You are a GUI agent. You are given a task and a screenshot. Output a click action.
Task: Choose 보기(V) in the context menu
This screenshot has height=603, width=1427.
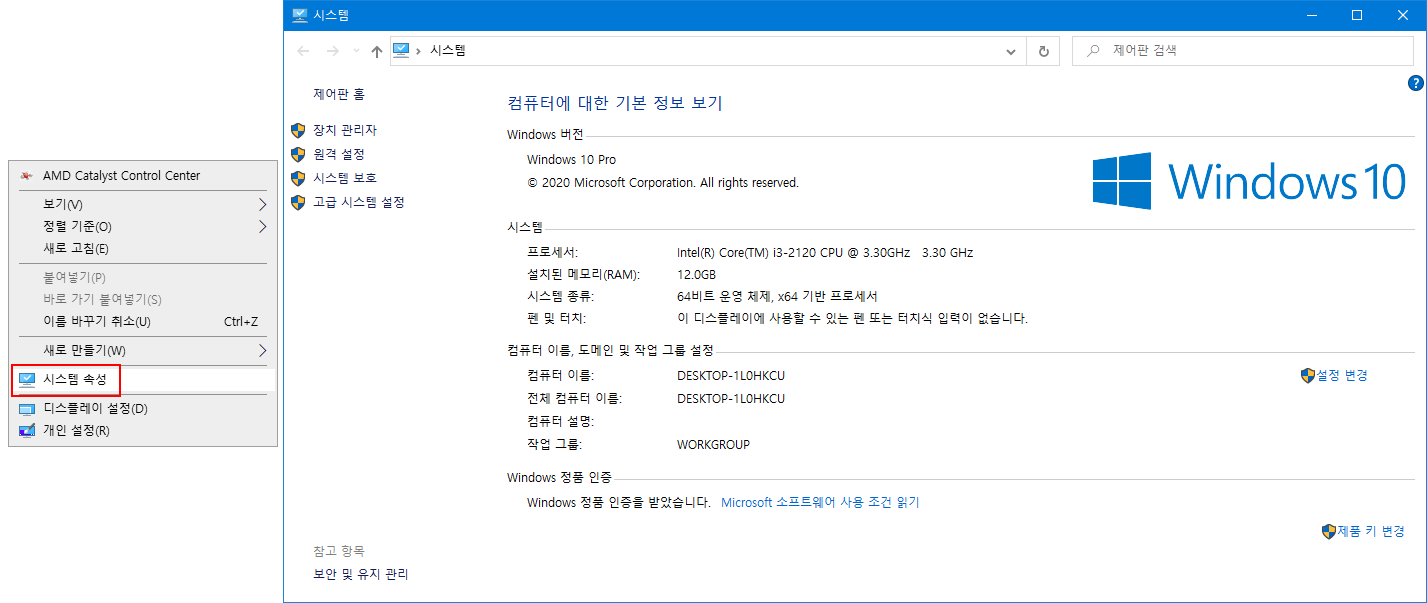click(143, 204)
